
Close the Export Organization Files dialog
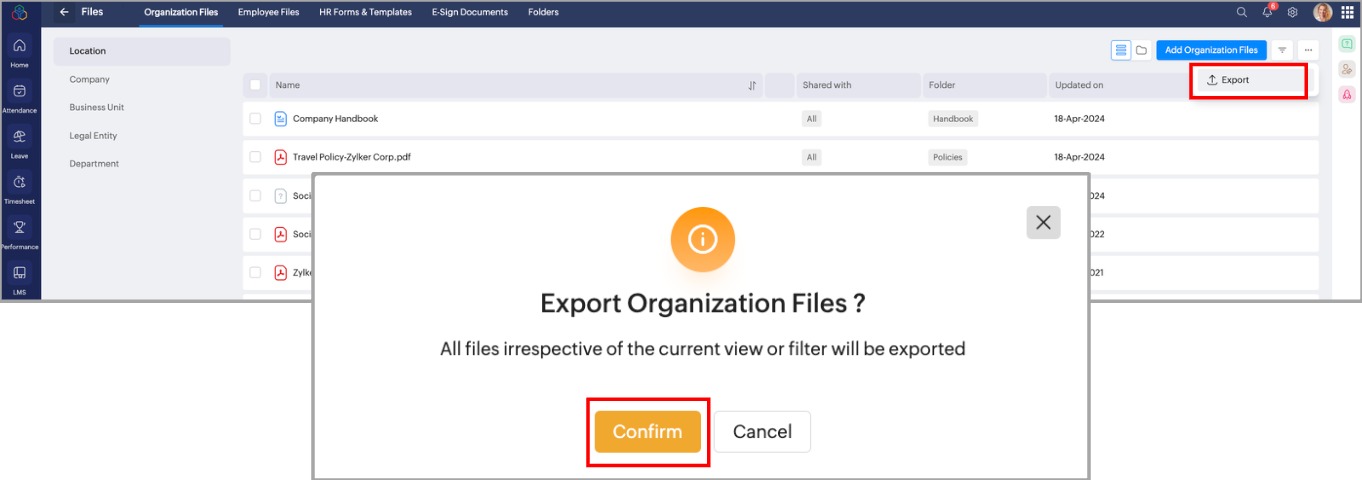coord(1043,222)
